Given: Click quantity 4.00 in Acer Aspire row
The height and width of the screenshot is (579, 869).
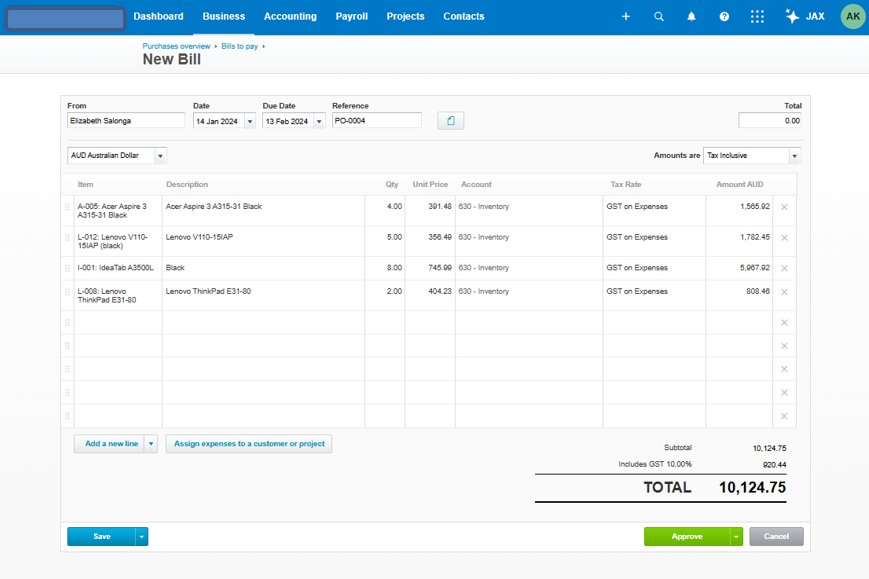Looking at the screenshot, I should [385, 211].
